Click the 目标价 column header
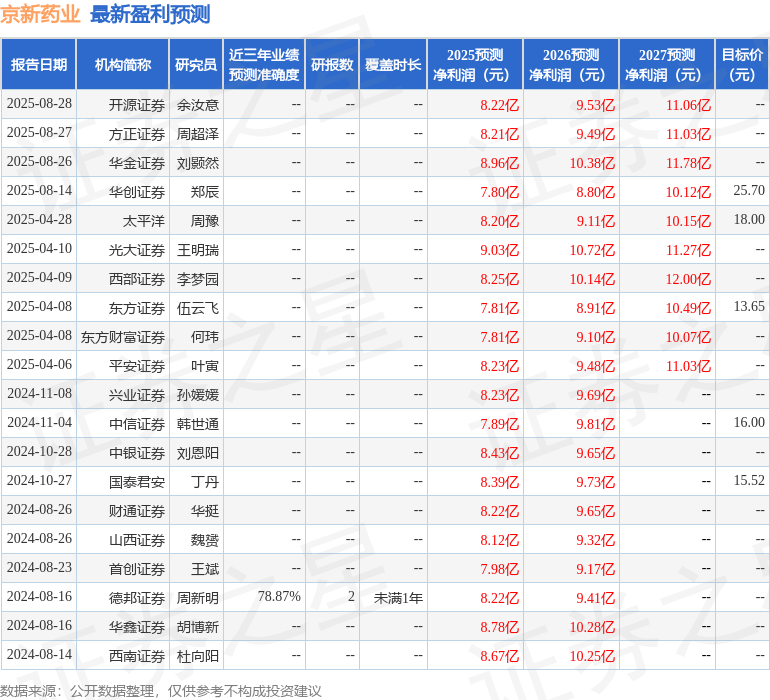The width and height of the screenshot is (770, 700). tap(742, 65)
